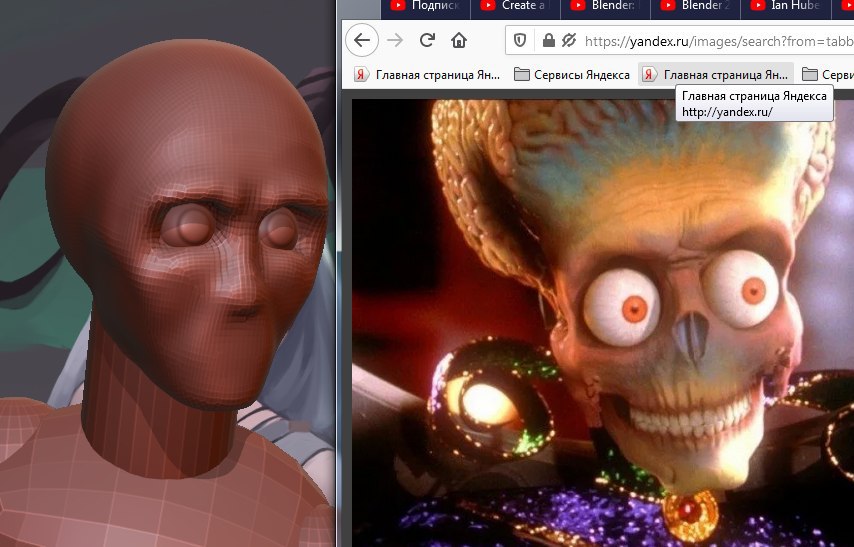
Task: Switch to the Create a YouTube tab
Action: point(515,7)
